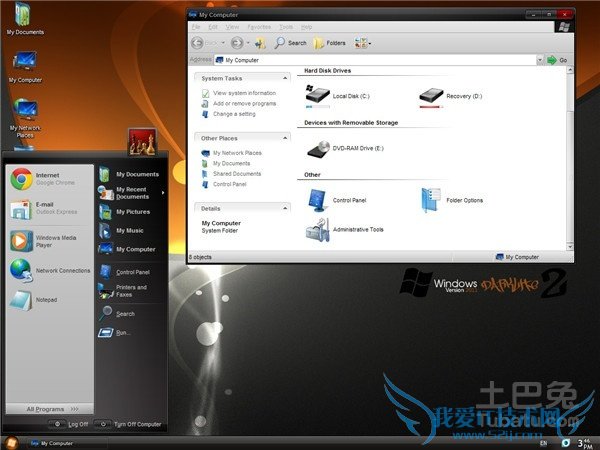Expand My Recent Documents submenu arrow
The height and width of the screenshot is (450, 600).
[x=163, y=193]
